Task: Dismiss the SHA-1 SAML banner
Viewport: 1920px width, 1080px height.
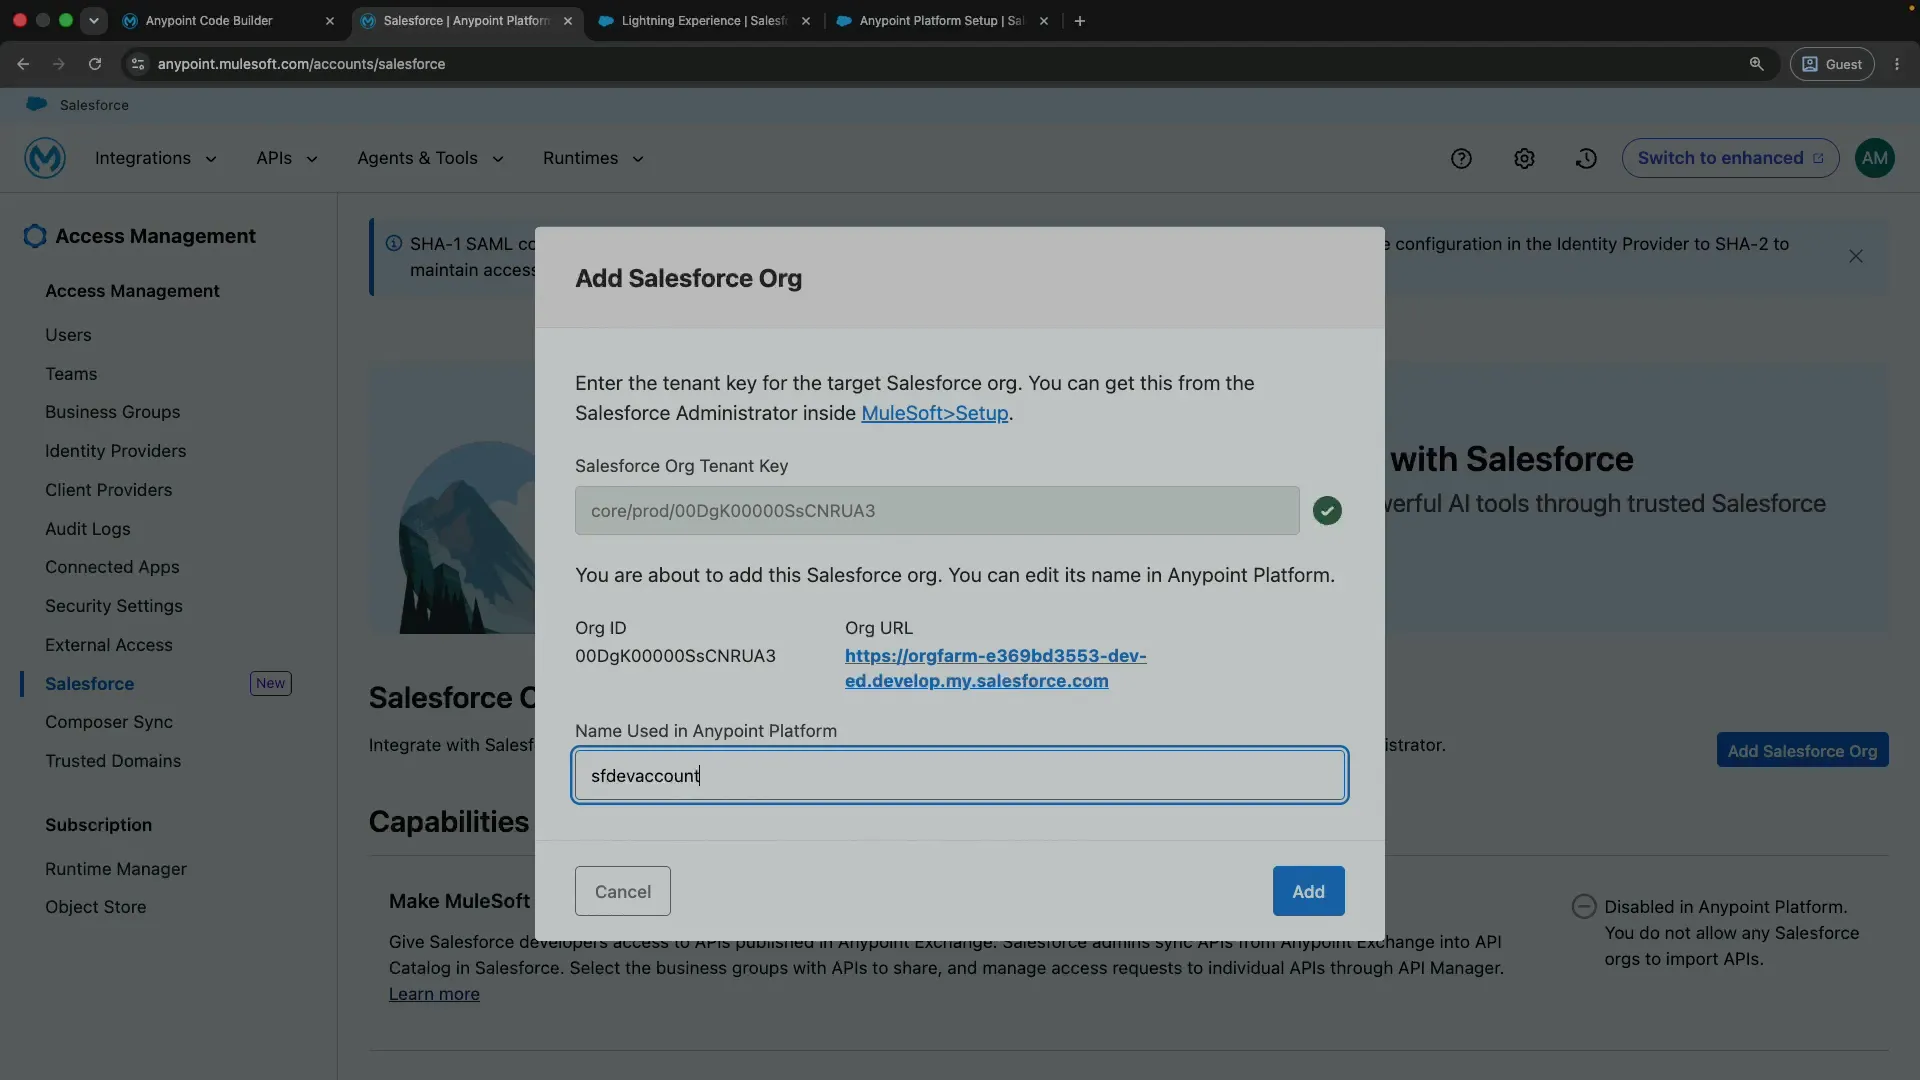Action: pos(1856,256)
